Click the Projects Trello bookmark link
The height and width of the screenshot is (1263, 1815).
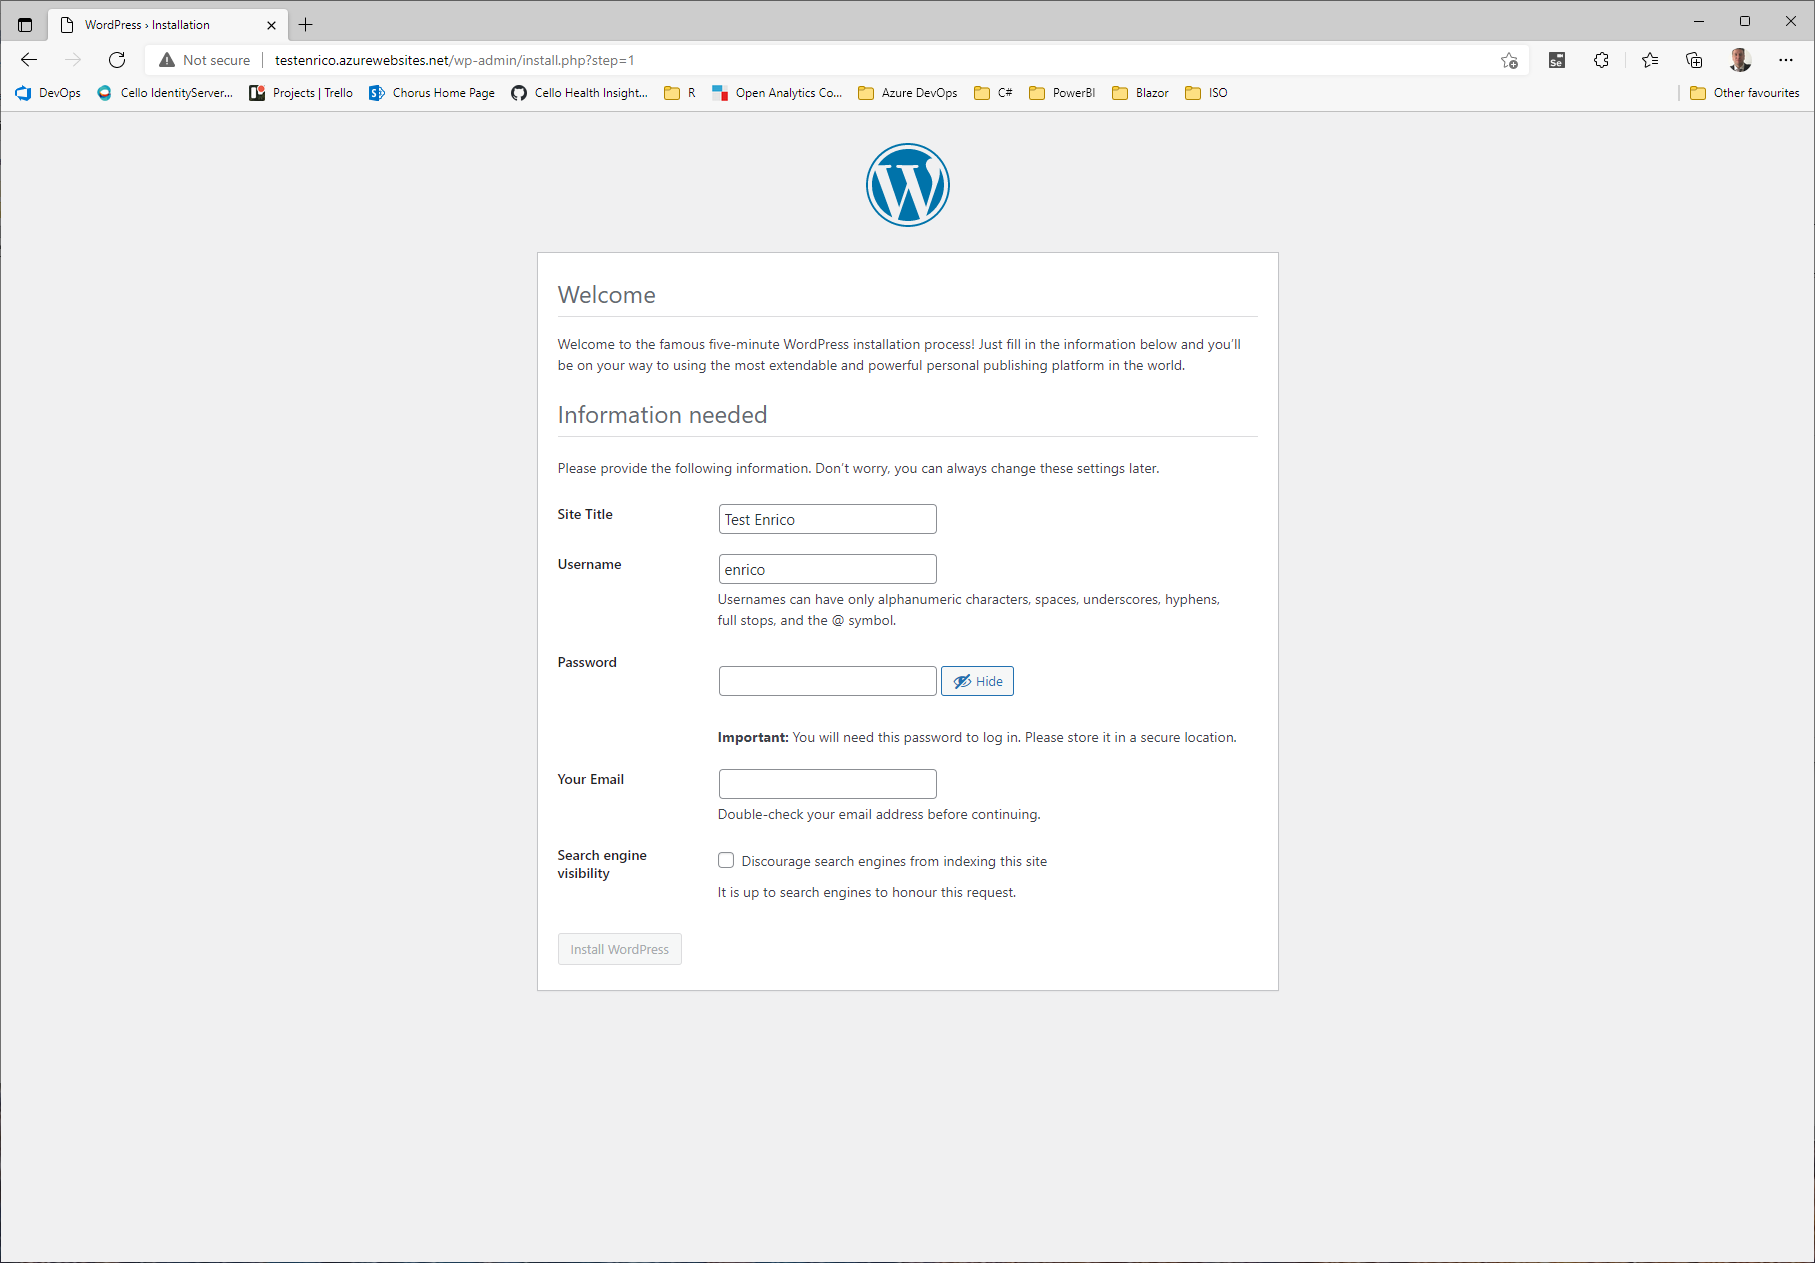[x=300, y=92]
